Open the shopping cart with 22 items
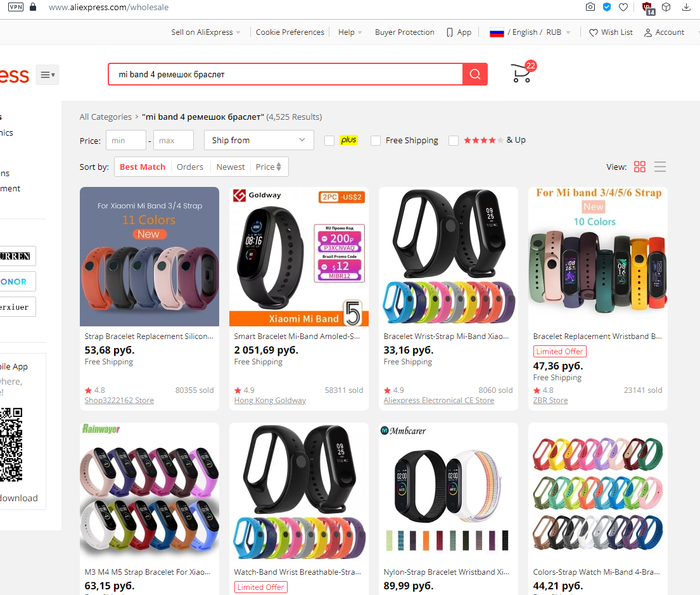 click(523, 72)
